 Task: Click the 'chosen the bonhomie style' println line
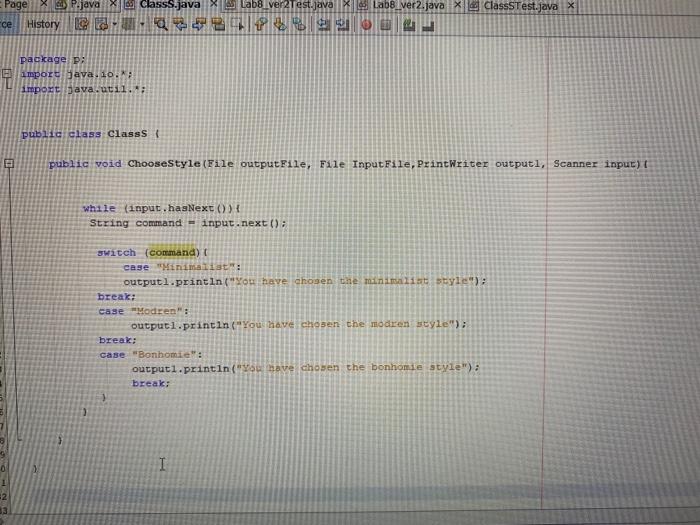pos(305,368)
